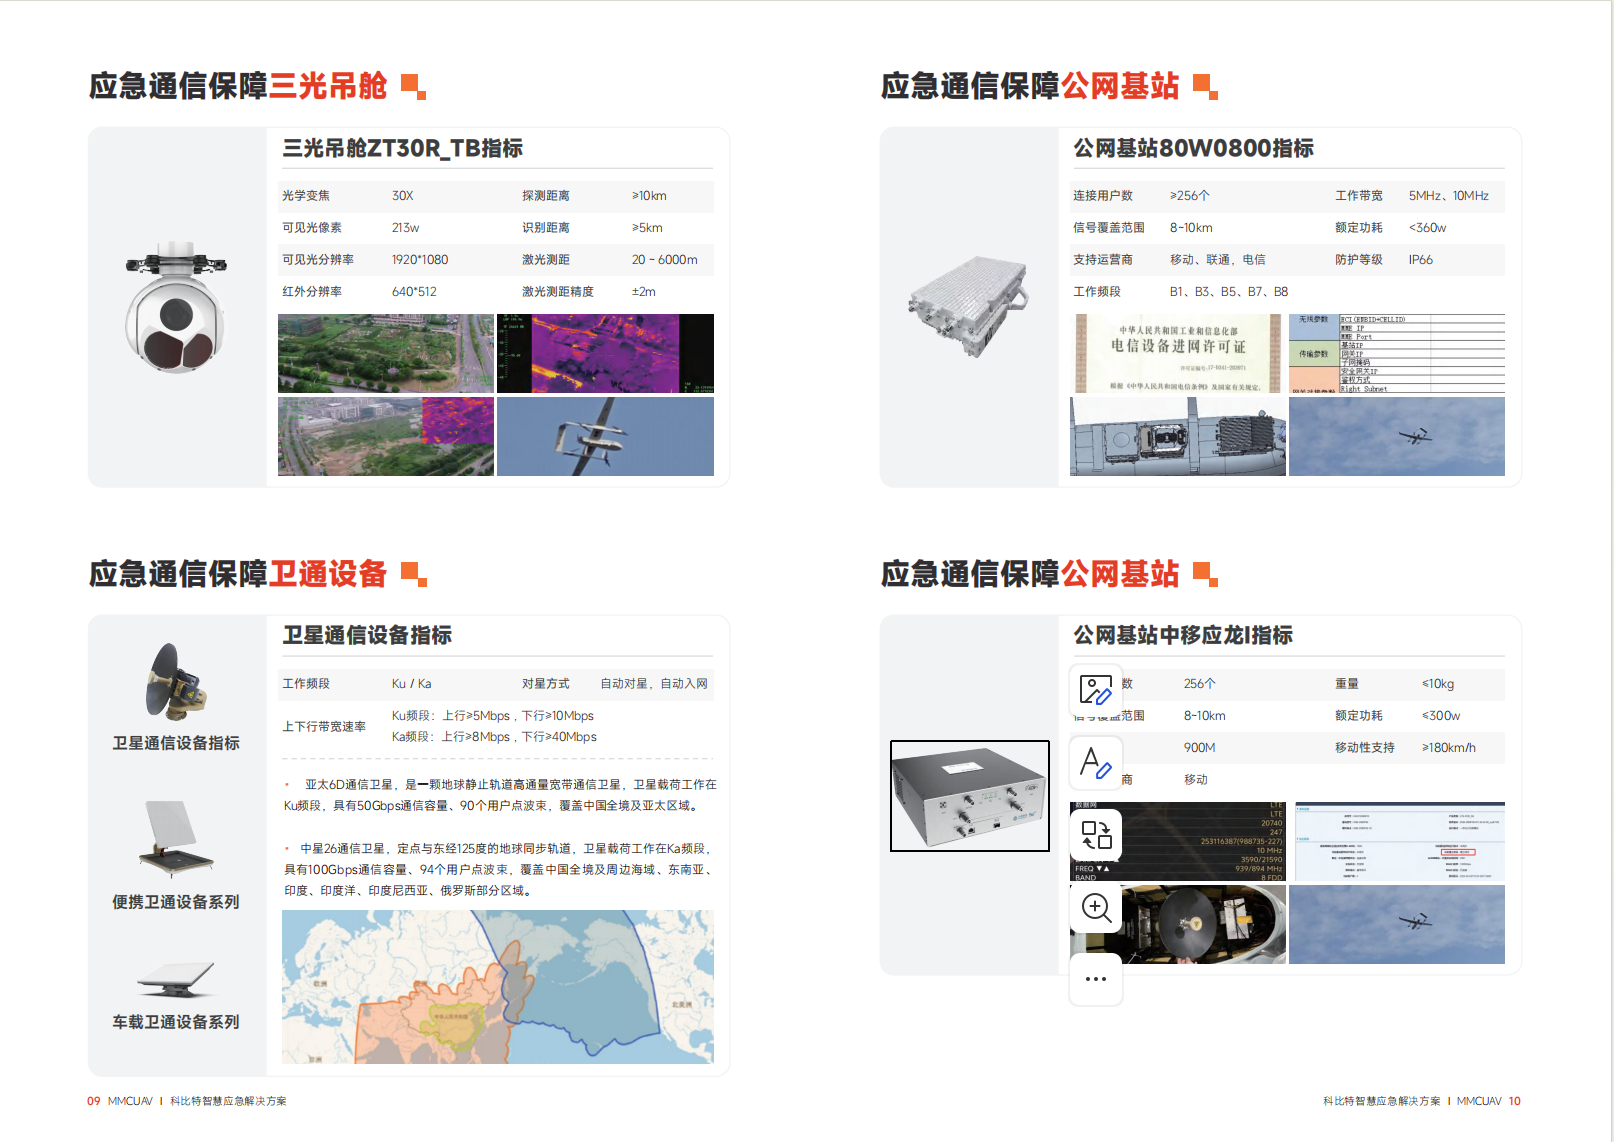Select the text edit tool with pencil
The width and height of the screenshot is (1614, 1142).
tap(1096, 763)
